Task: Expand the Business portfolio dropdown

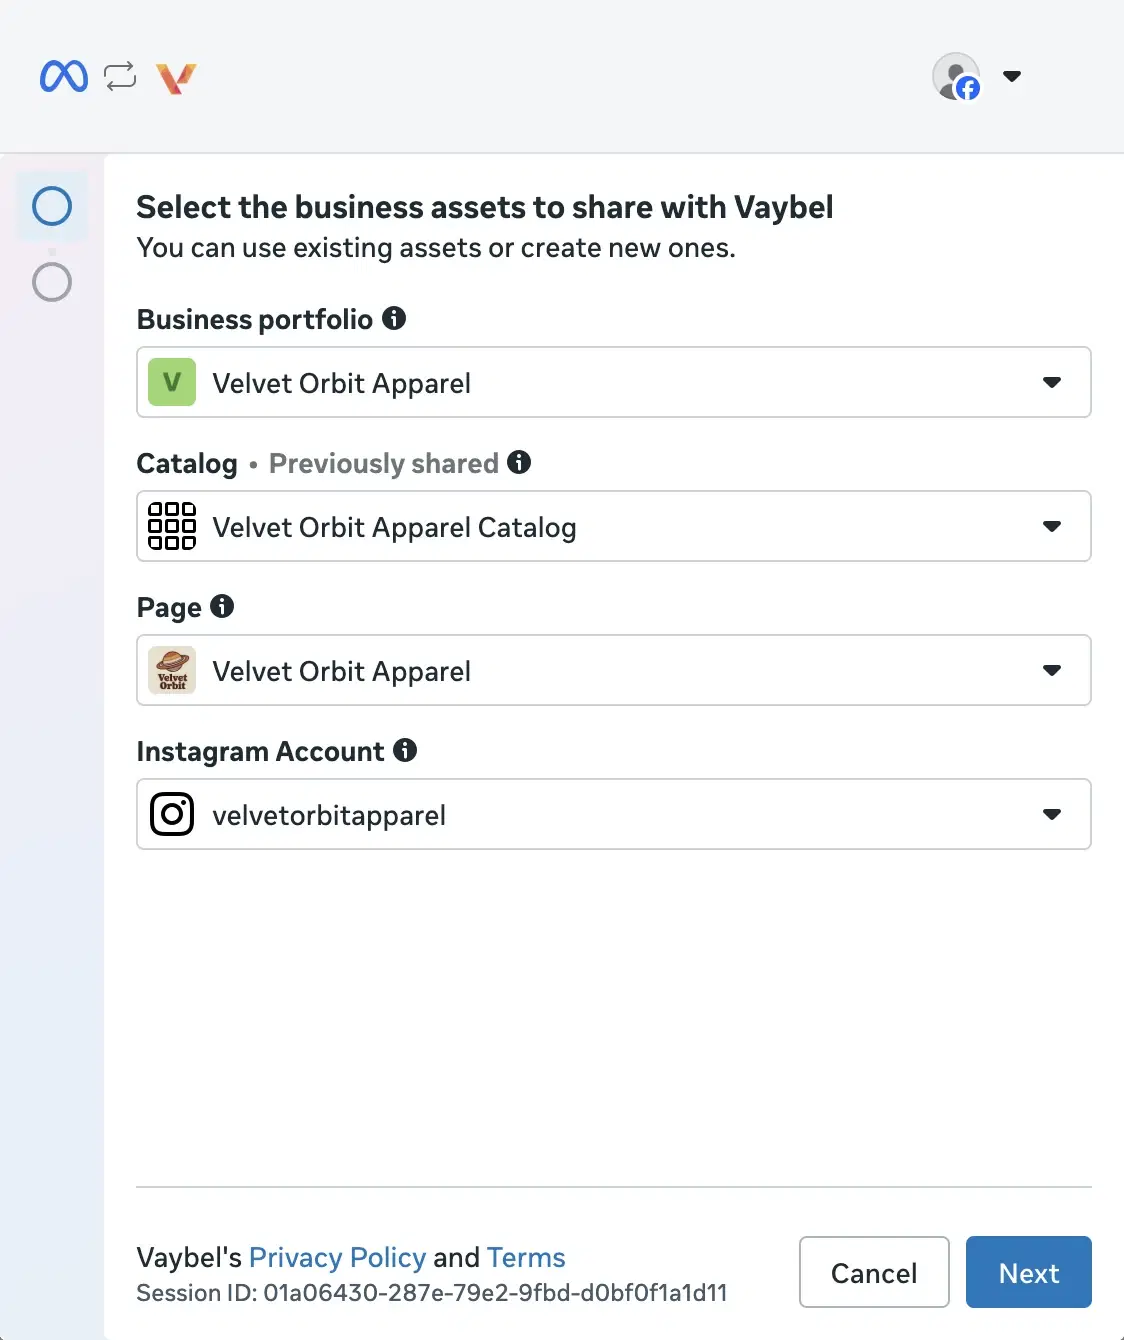Action: [614, 382]
